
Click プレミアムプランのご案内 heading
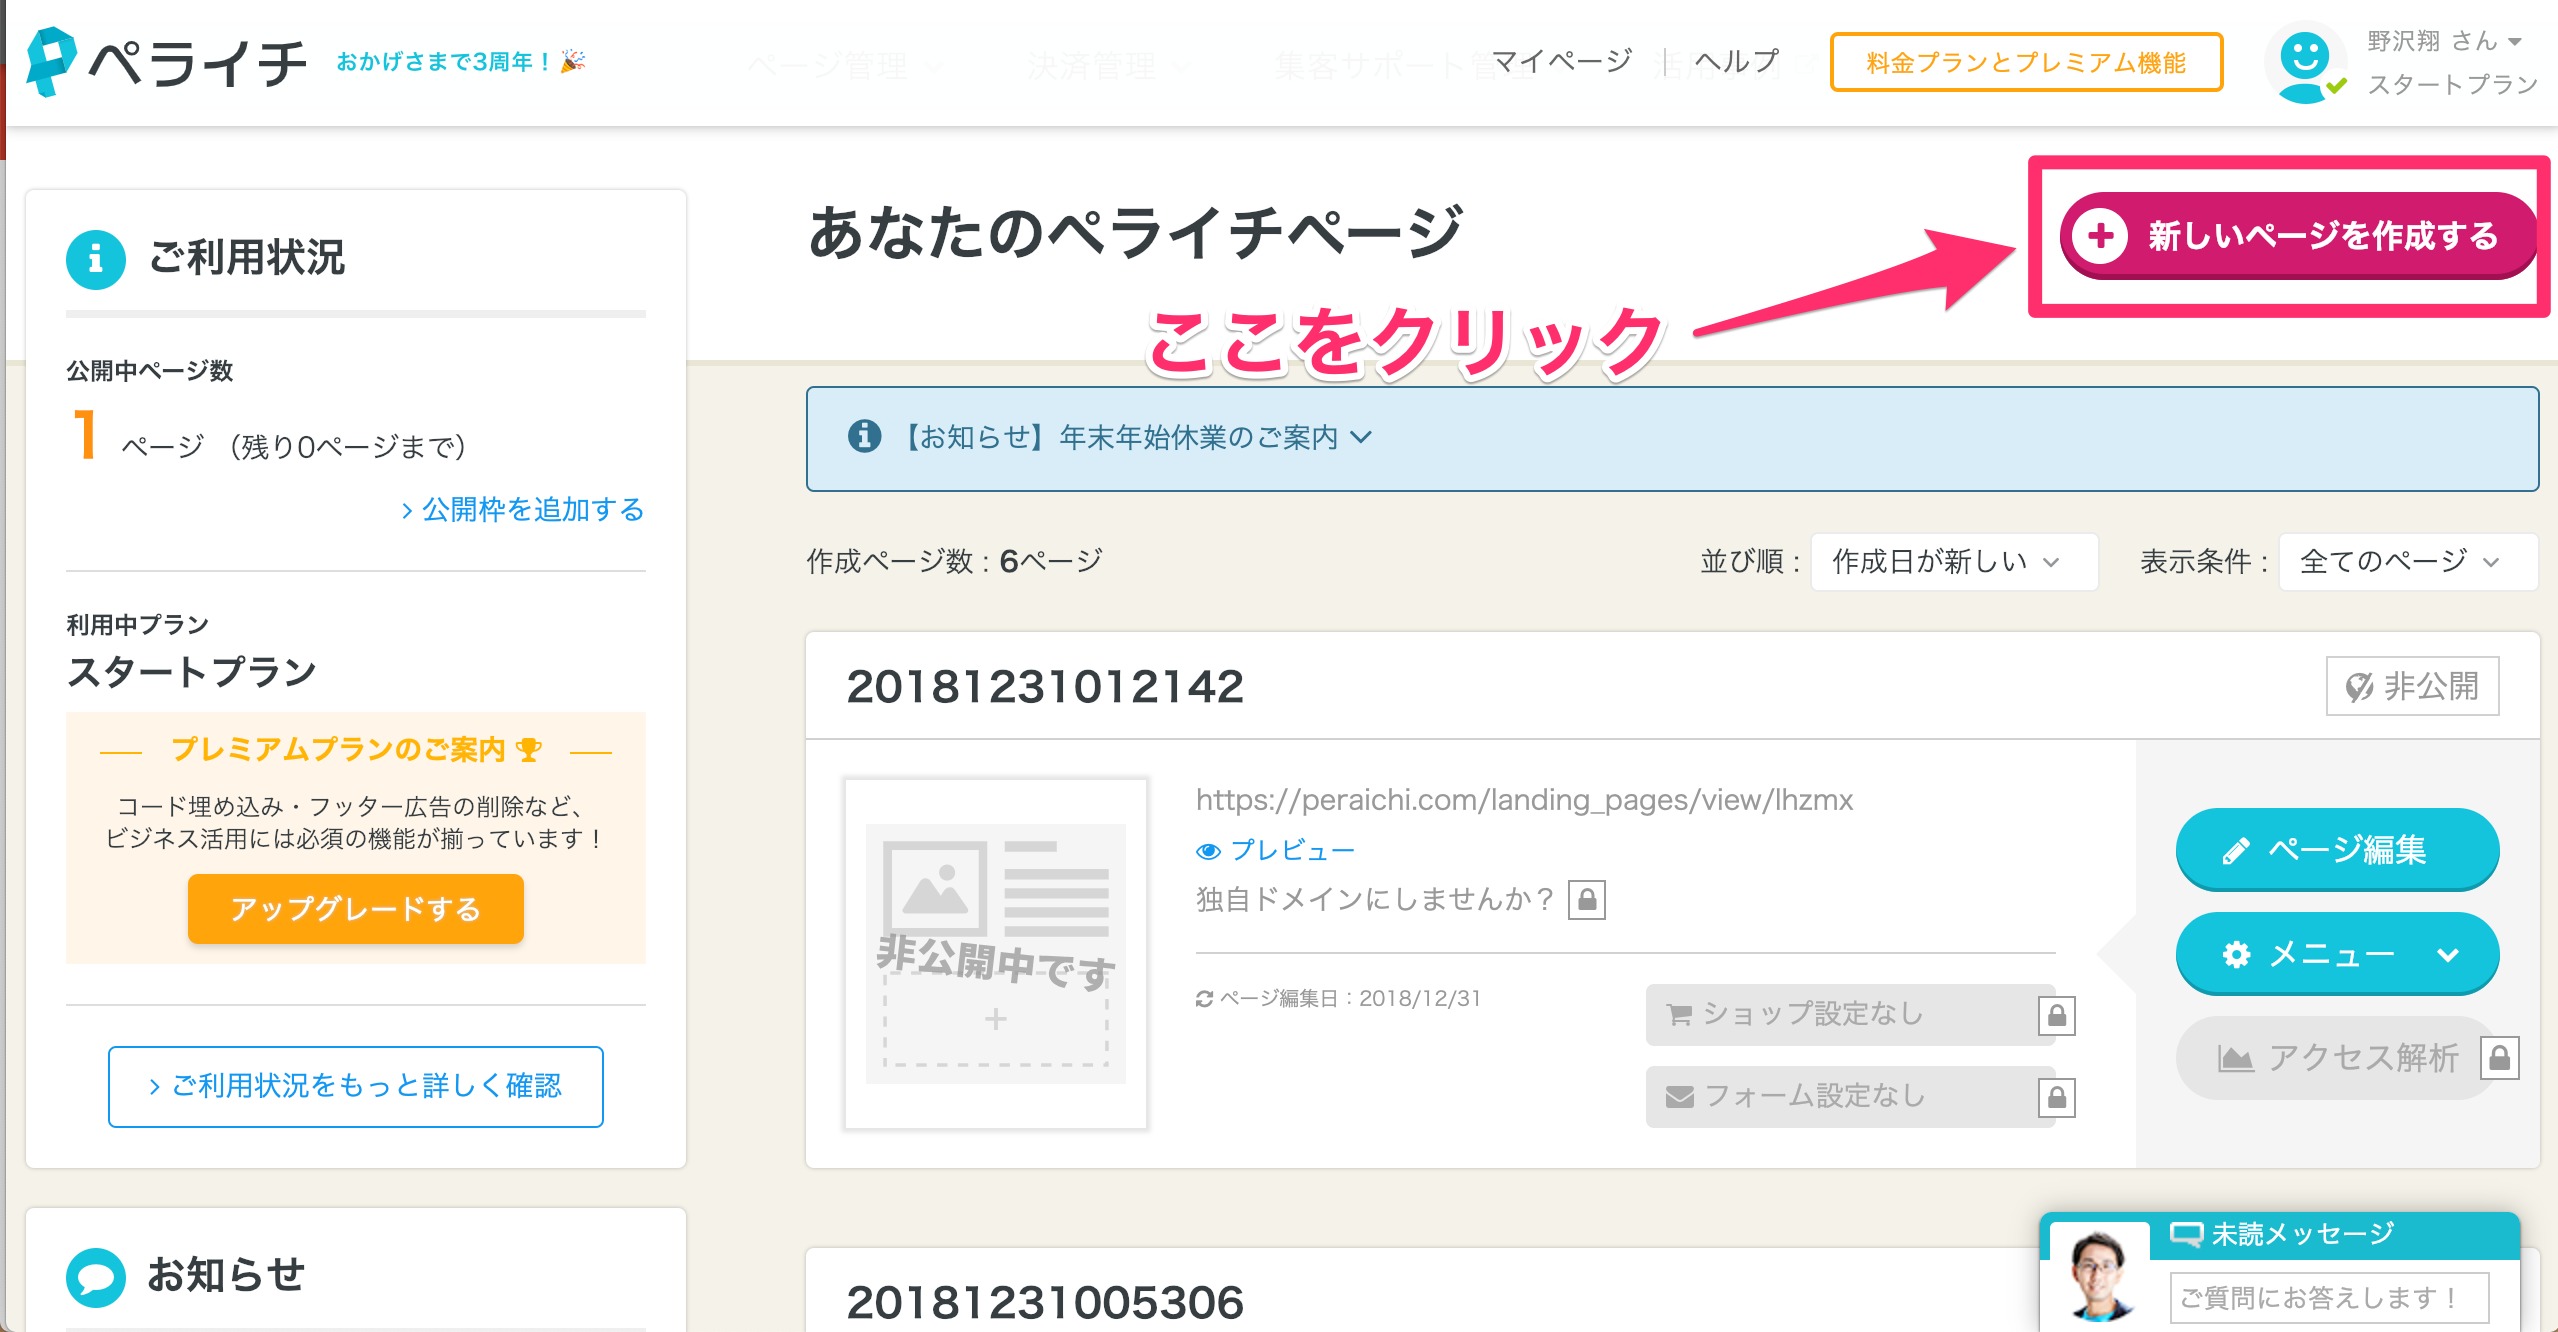click(356, 749)
